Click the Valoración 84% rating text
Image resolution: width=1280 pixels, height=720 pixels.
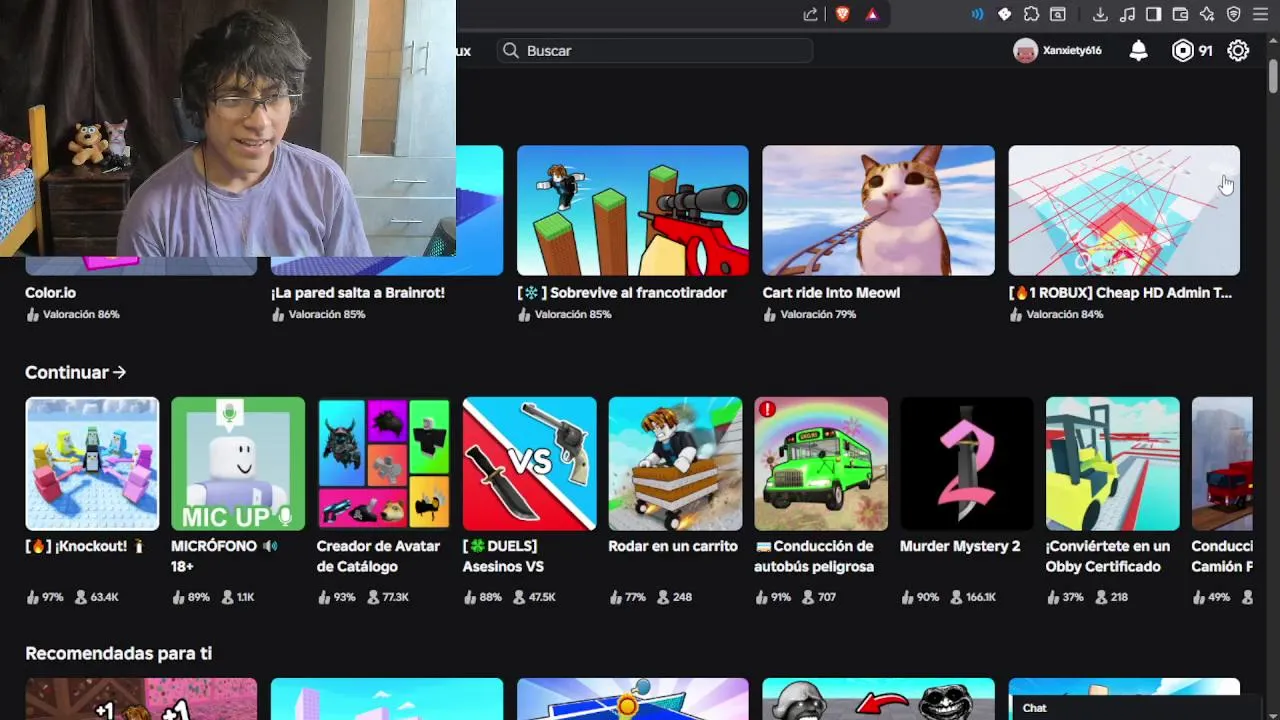coord(1065,314)
